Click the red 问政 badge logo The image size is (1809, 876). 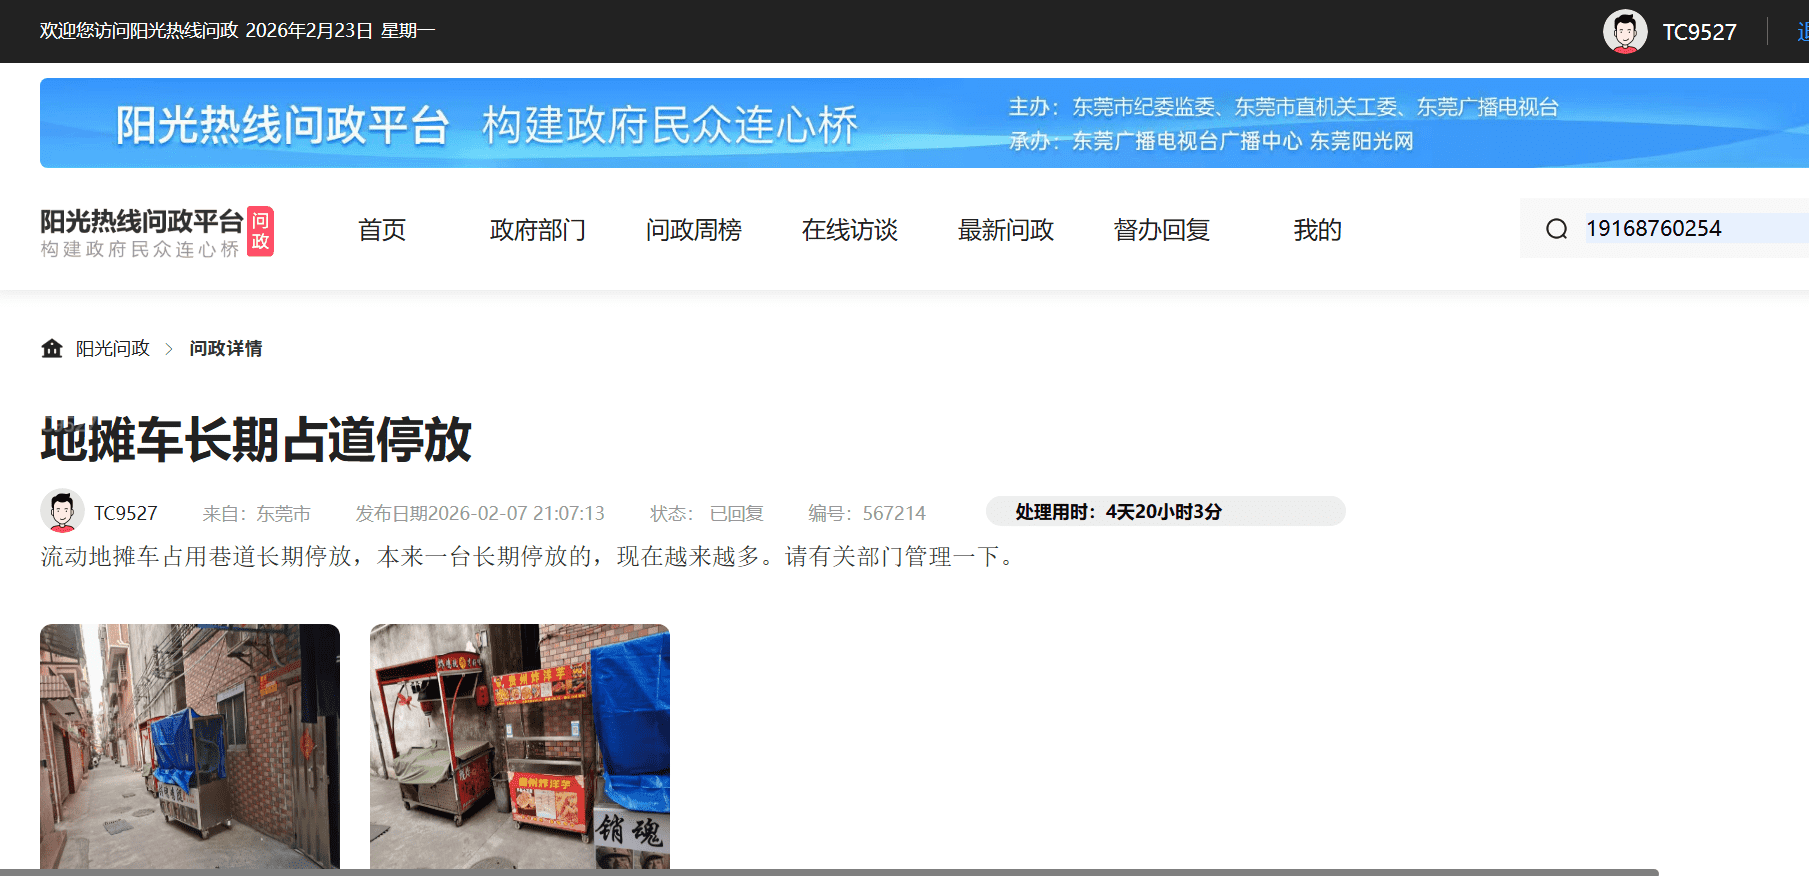[x=260, y=231]
